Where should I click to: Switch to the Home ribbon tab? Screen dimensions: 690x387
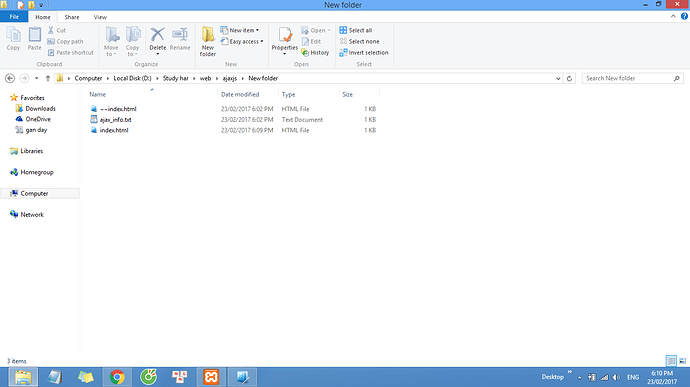[x=43, y=17]
